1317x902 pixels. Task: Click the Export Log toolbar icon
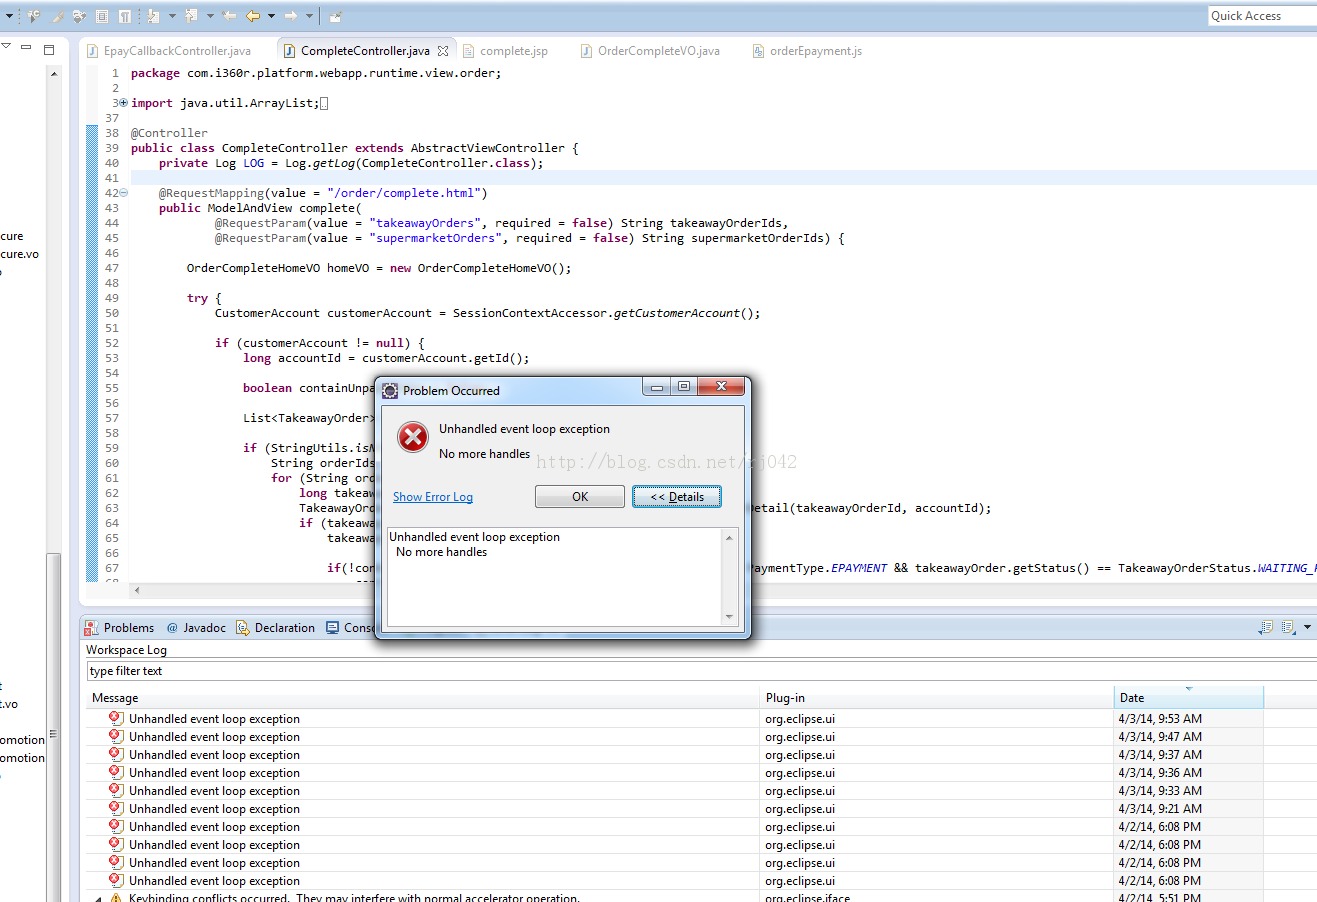(1266, 627)
